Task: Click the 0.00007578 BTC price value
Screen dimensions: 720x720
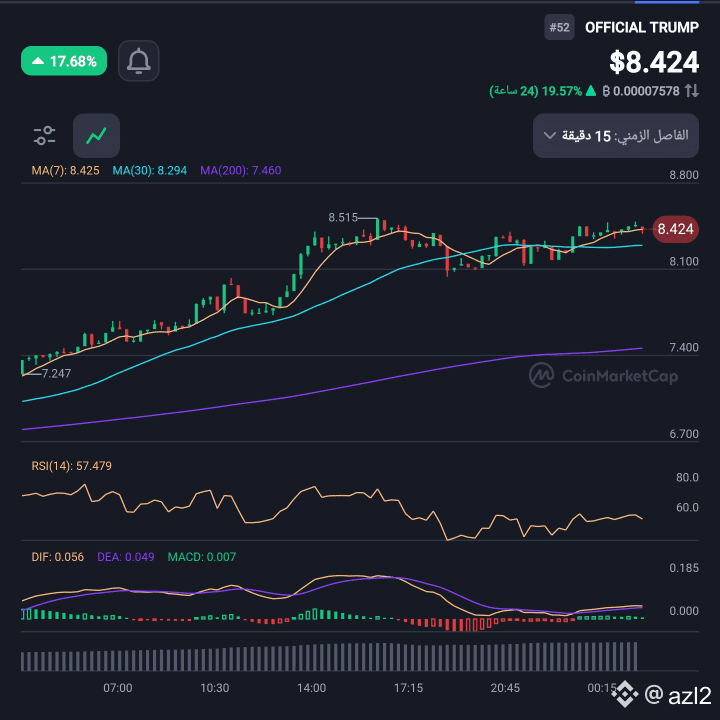Action: (646, 91)
